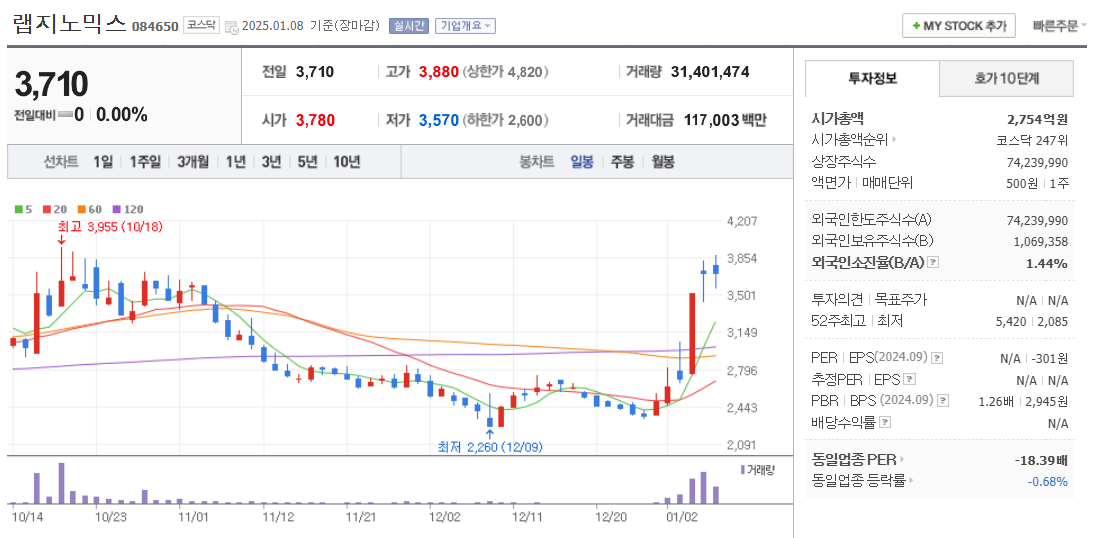
Task: Click the 52주최고 최저 value 5,420 | 2,085
Action: point(1033,322)
